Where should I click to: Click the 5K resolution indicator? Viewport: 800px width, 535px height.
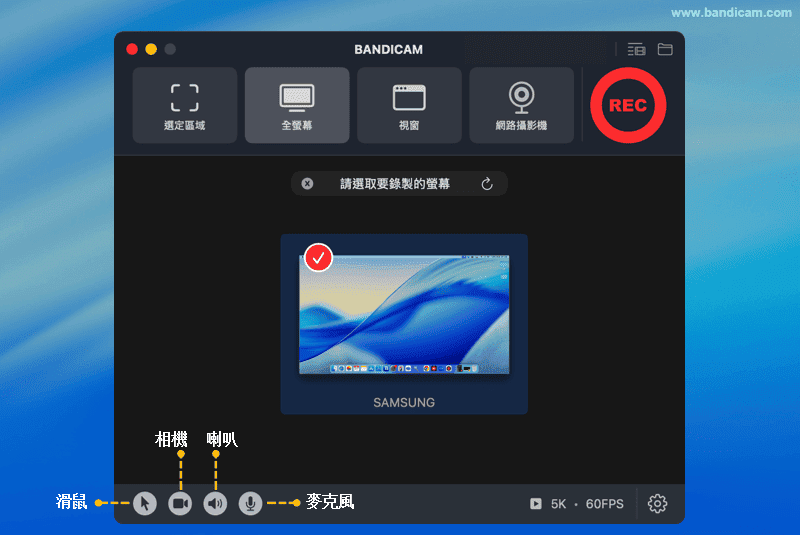[558, 504]
